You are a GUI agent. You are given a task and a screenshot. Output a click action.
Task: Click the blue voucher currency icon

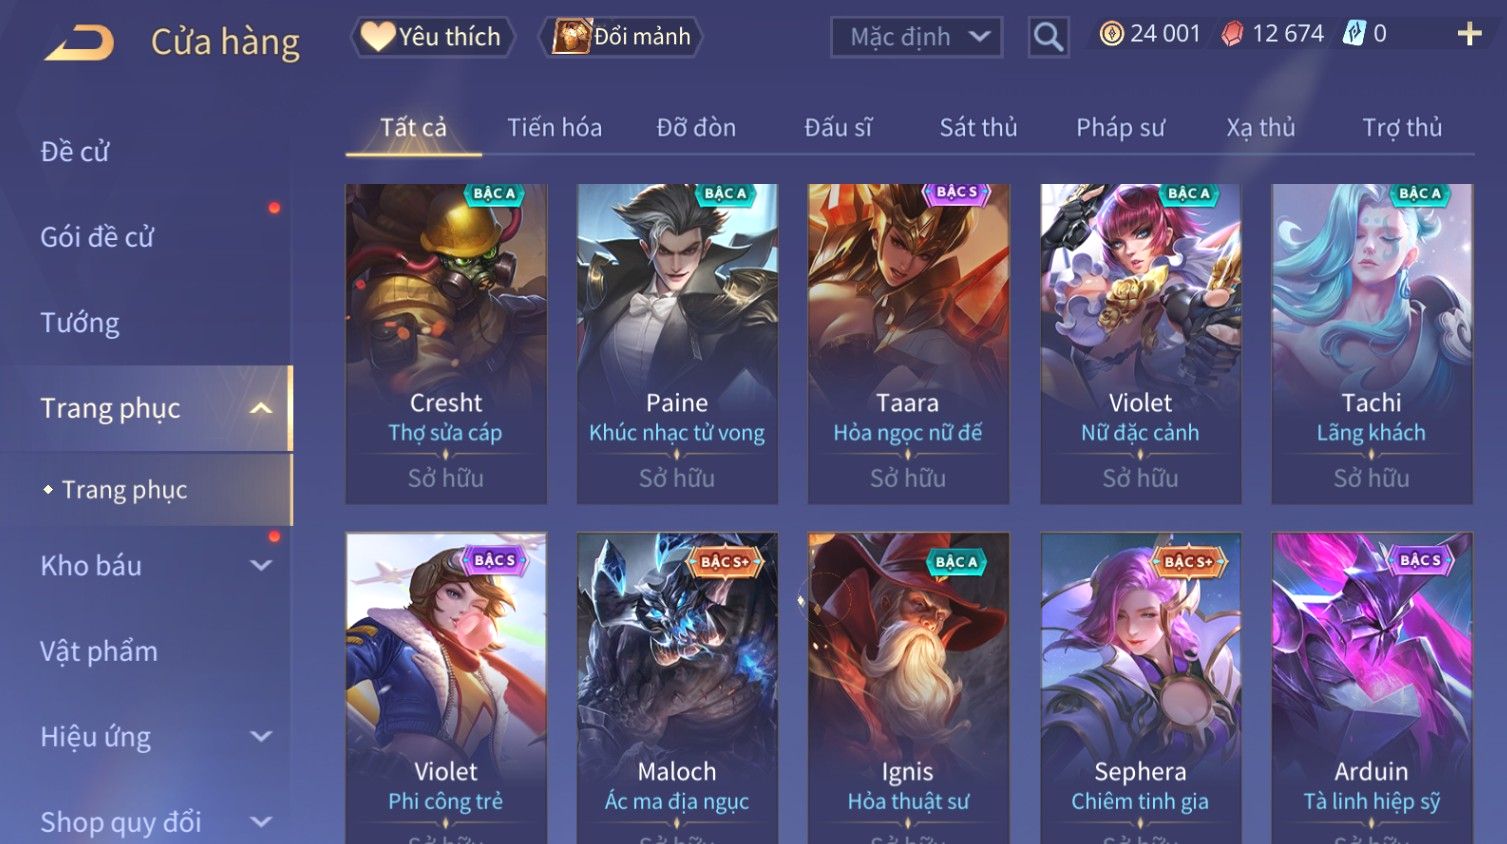coord(1354,34)
